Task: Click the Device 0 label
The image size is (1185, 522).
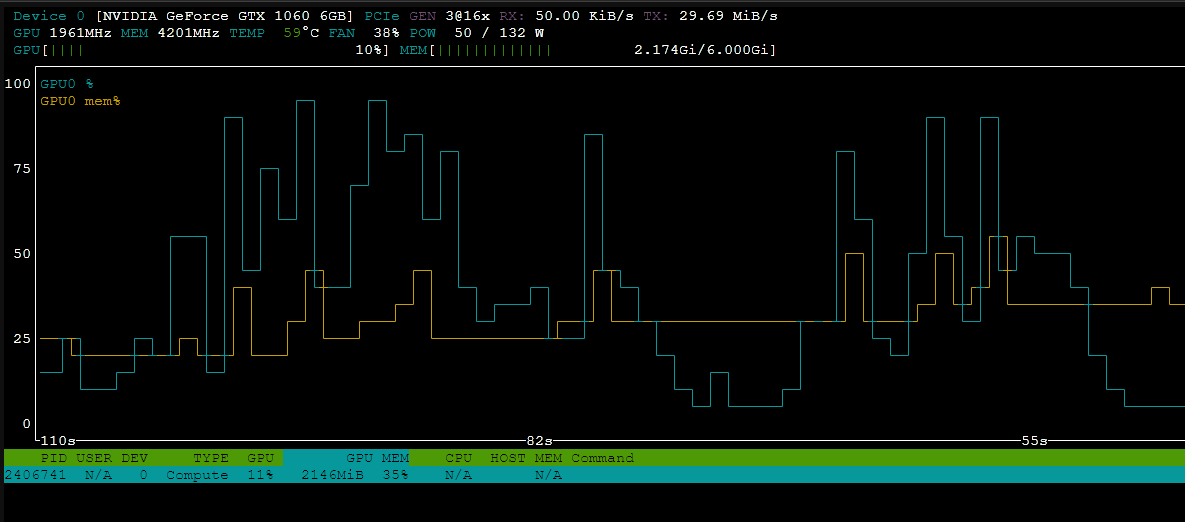Action: pyautogui.click(x=48, y=16)
